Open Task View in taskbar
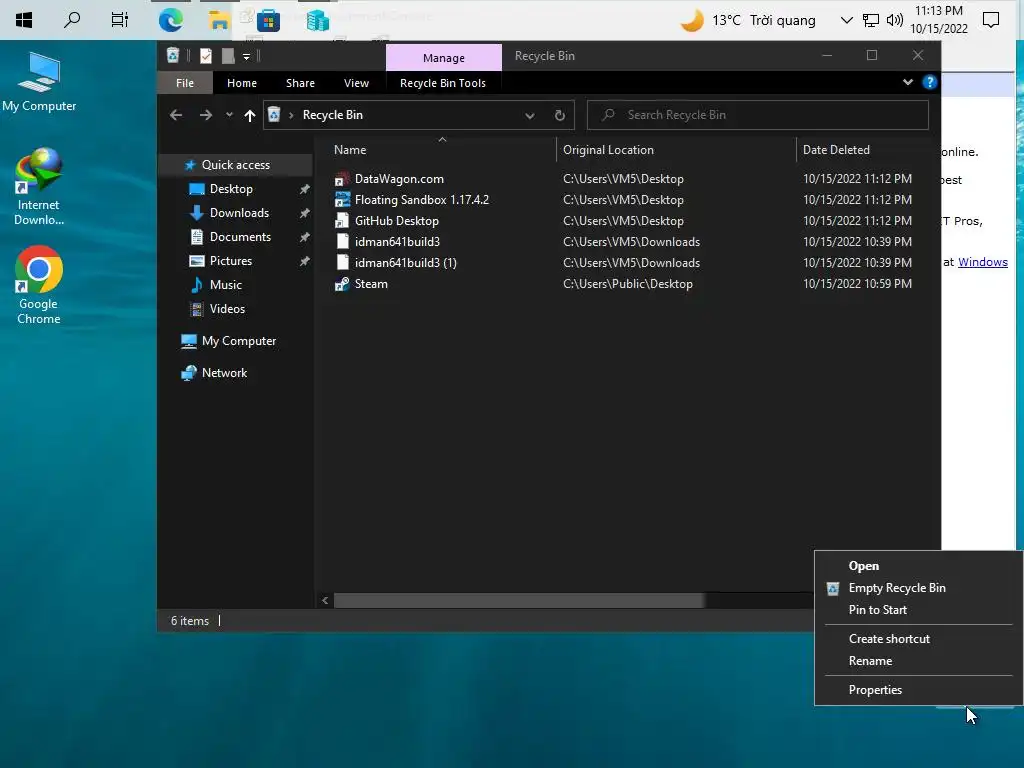The image size is (1024, 768). coord(120,20)
